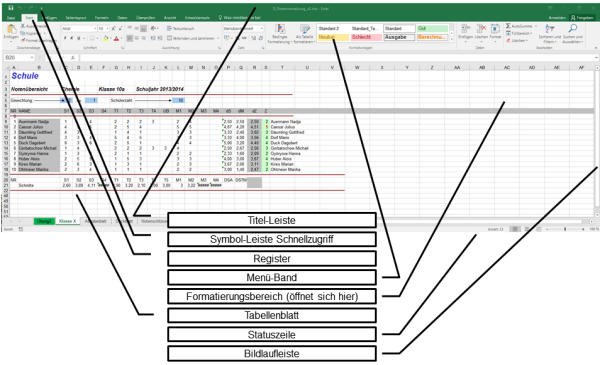Open Bedingte Formatierung icon
The width and height of the screenshot is (600, 365).
280,29
